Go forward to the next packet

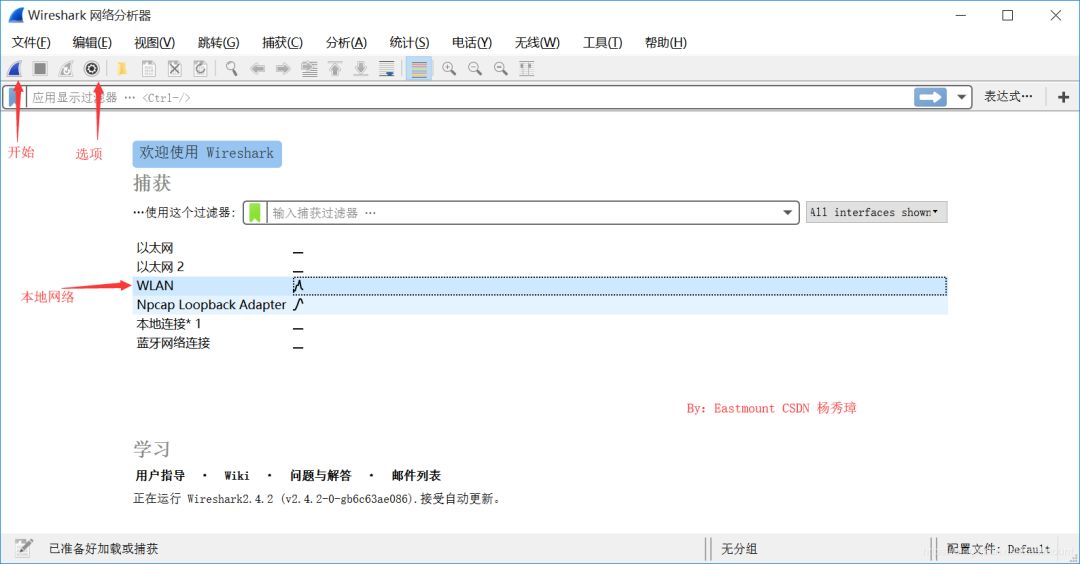tap(283, 68)
